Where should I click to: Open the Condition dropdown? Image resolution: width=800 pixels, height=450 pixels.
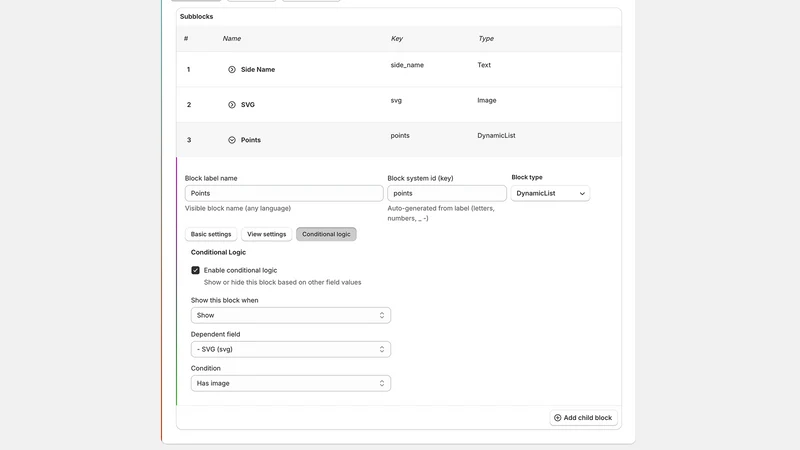coord(291,384)
